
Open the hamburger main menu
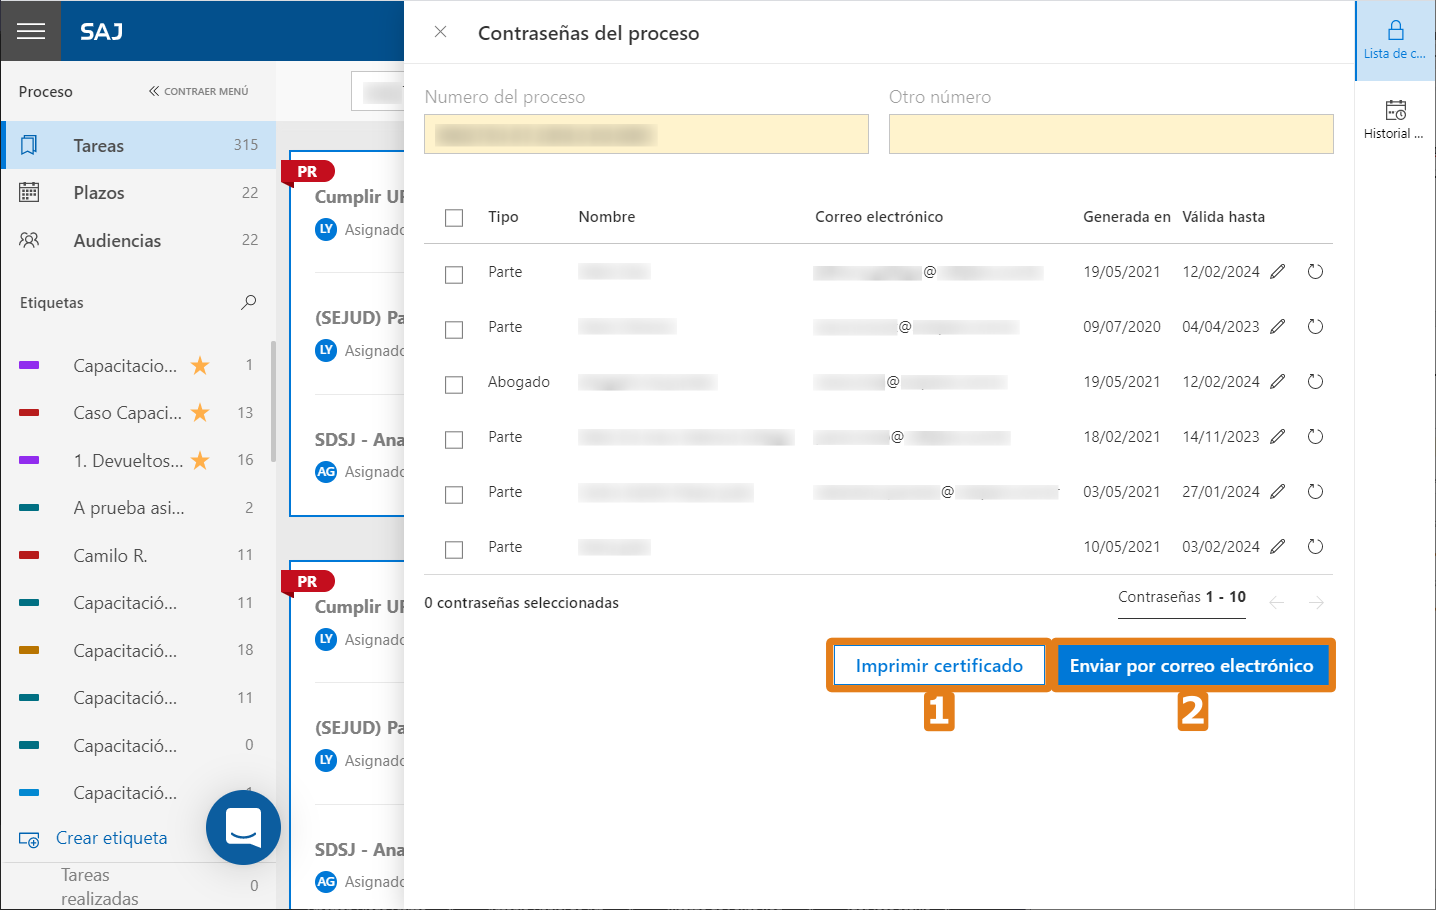click(31, 31)
